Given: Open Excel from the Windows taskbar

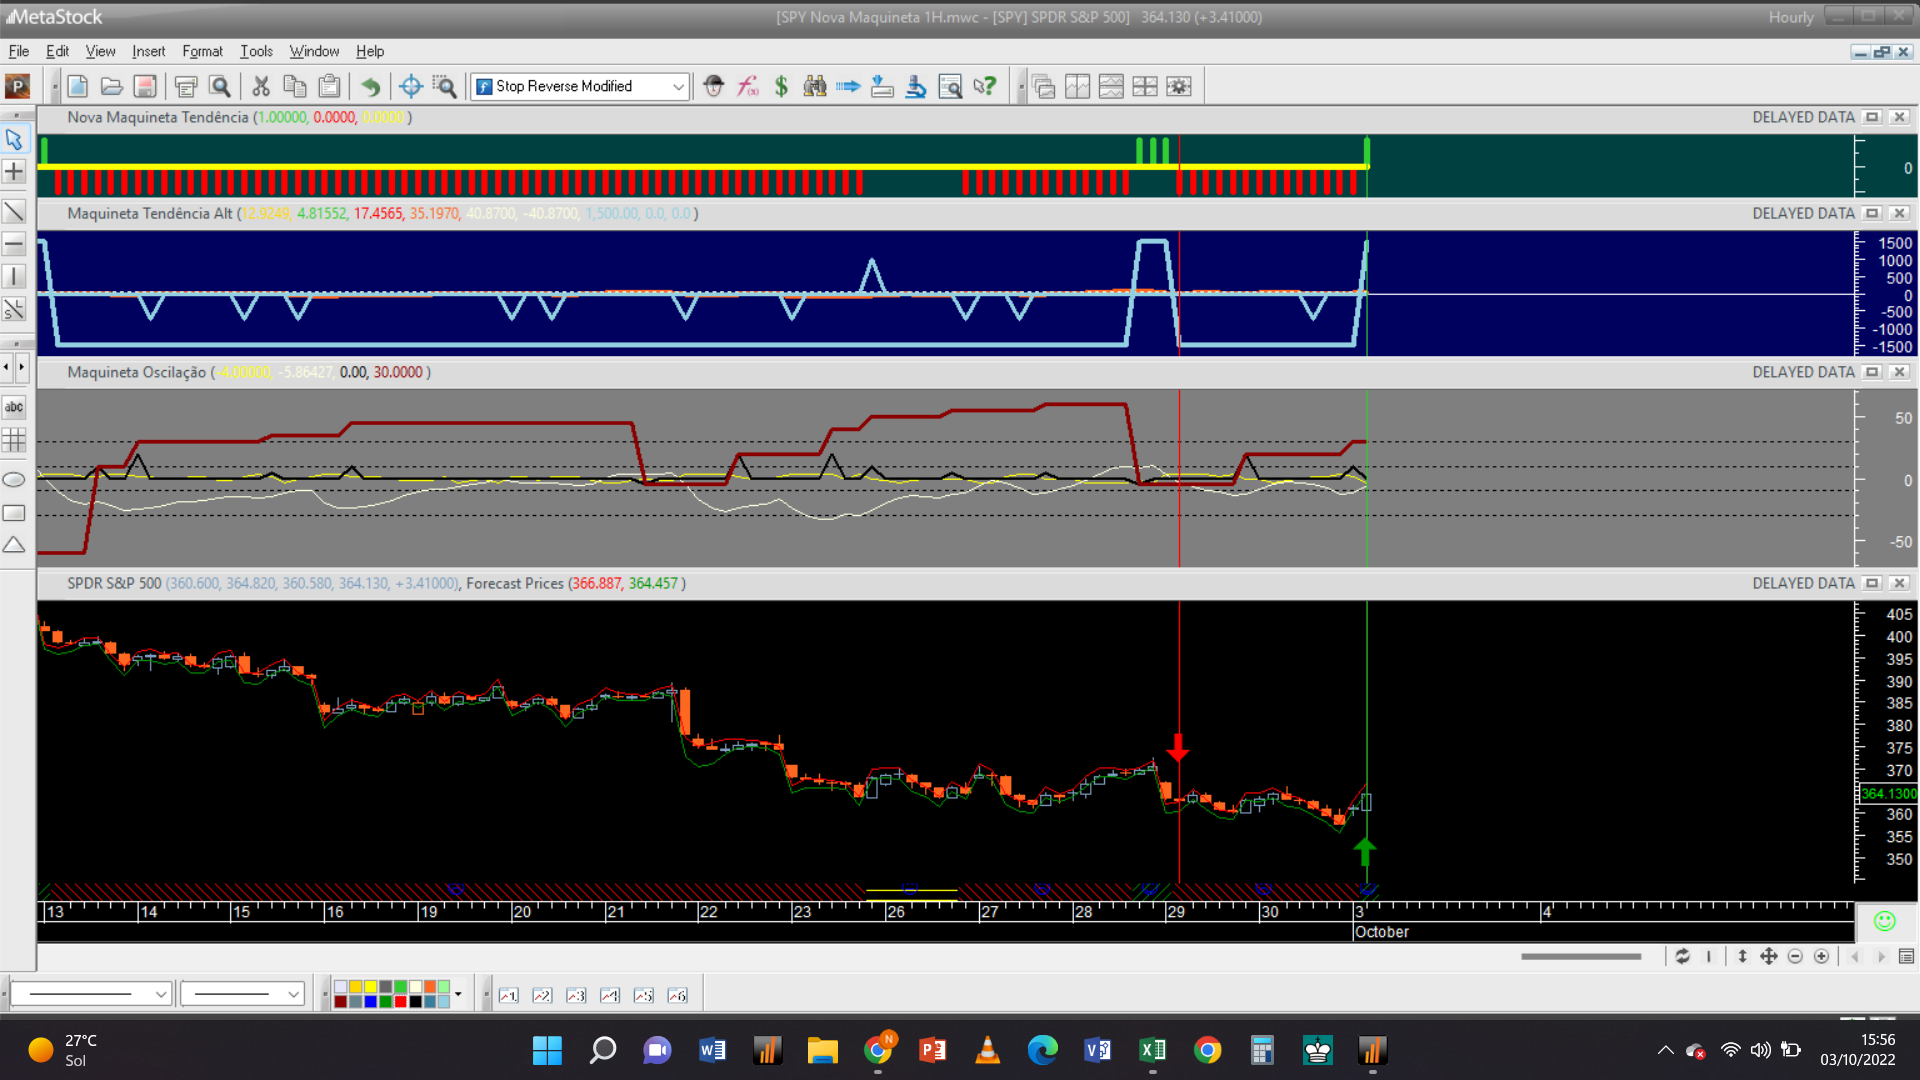Looking at the screenshot, I should [1152, 1050].
